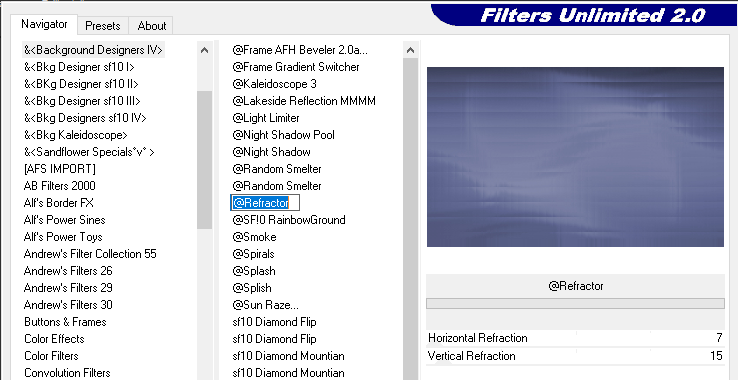Choose @Night Shadow Pool effect
738x380 pixels.
(283, 135)
